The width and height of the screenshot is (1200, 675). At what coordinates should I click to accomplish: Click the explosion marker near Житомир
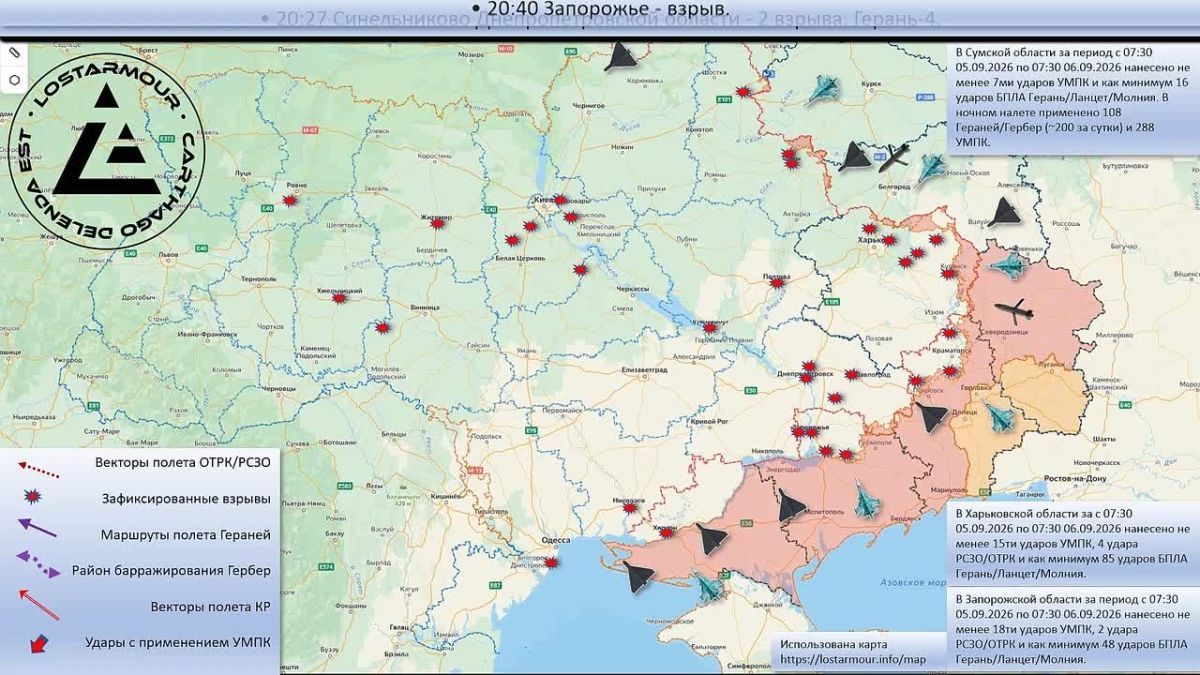tap(438, 222)
